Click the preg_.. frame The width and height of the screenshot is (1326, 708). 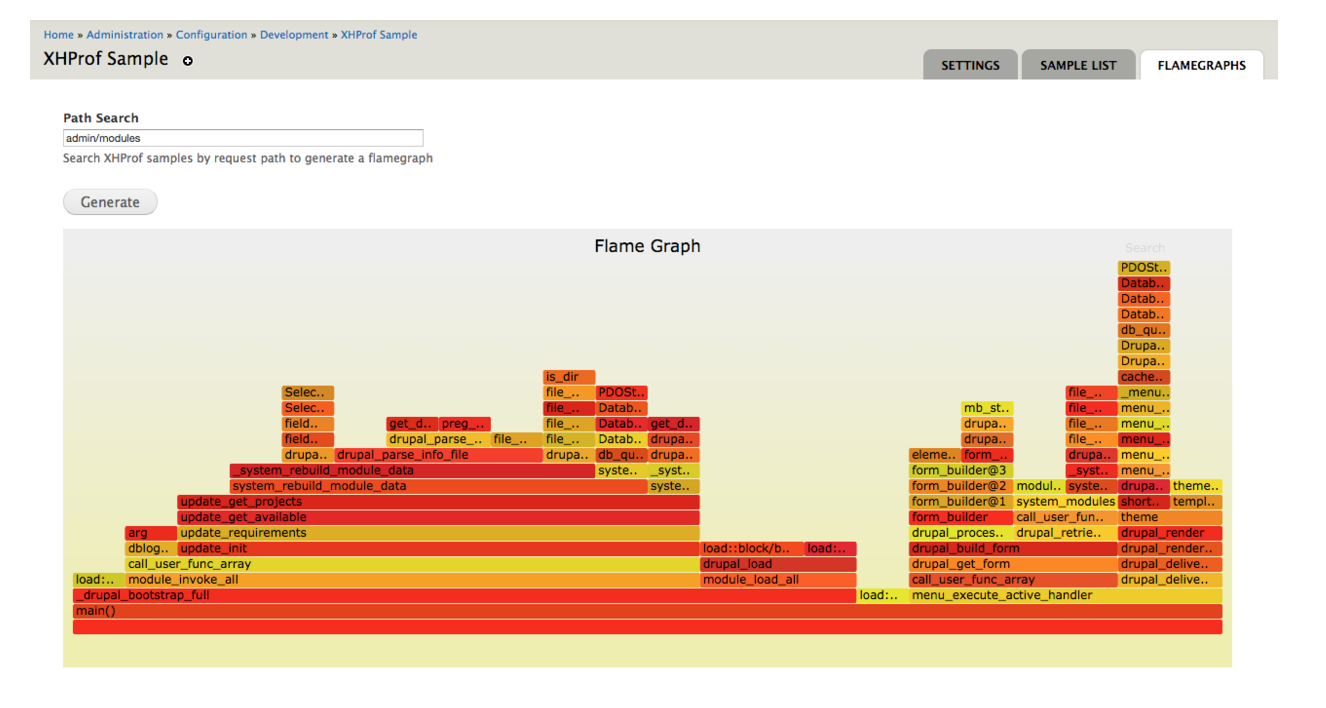[465, 424]
